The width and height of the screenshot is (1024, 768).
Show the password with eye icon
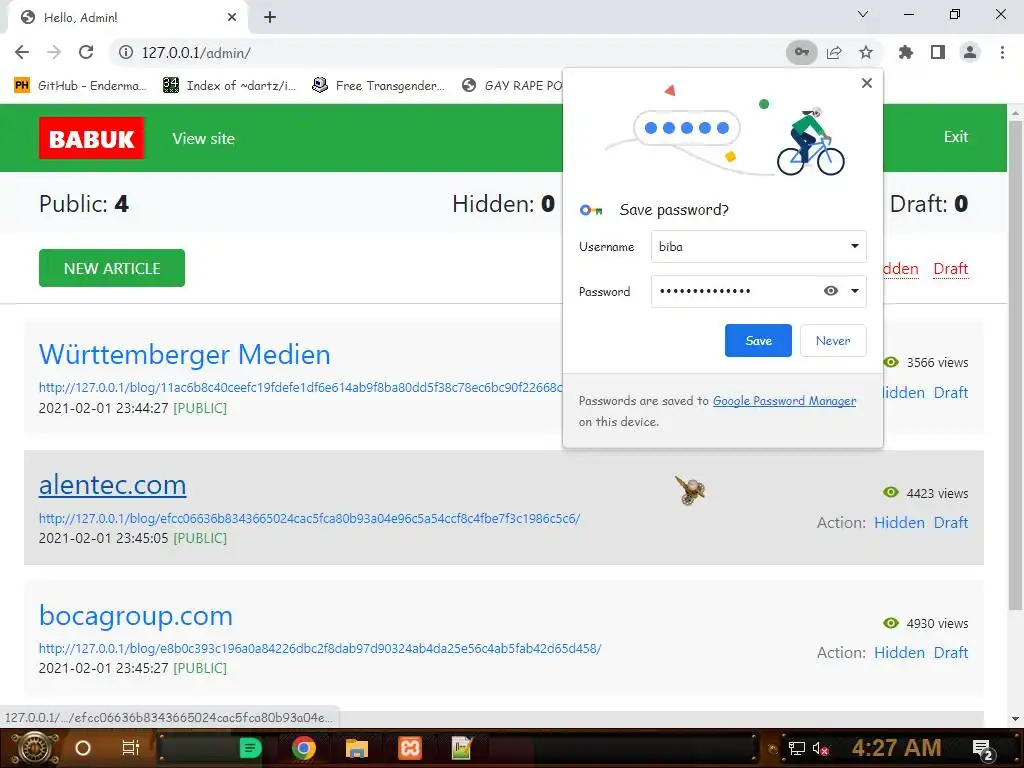[x=830, y=291]
